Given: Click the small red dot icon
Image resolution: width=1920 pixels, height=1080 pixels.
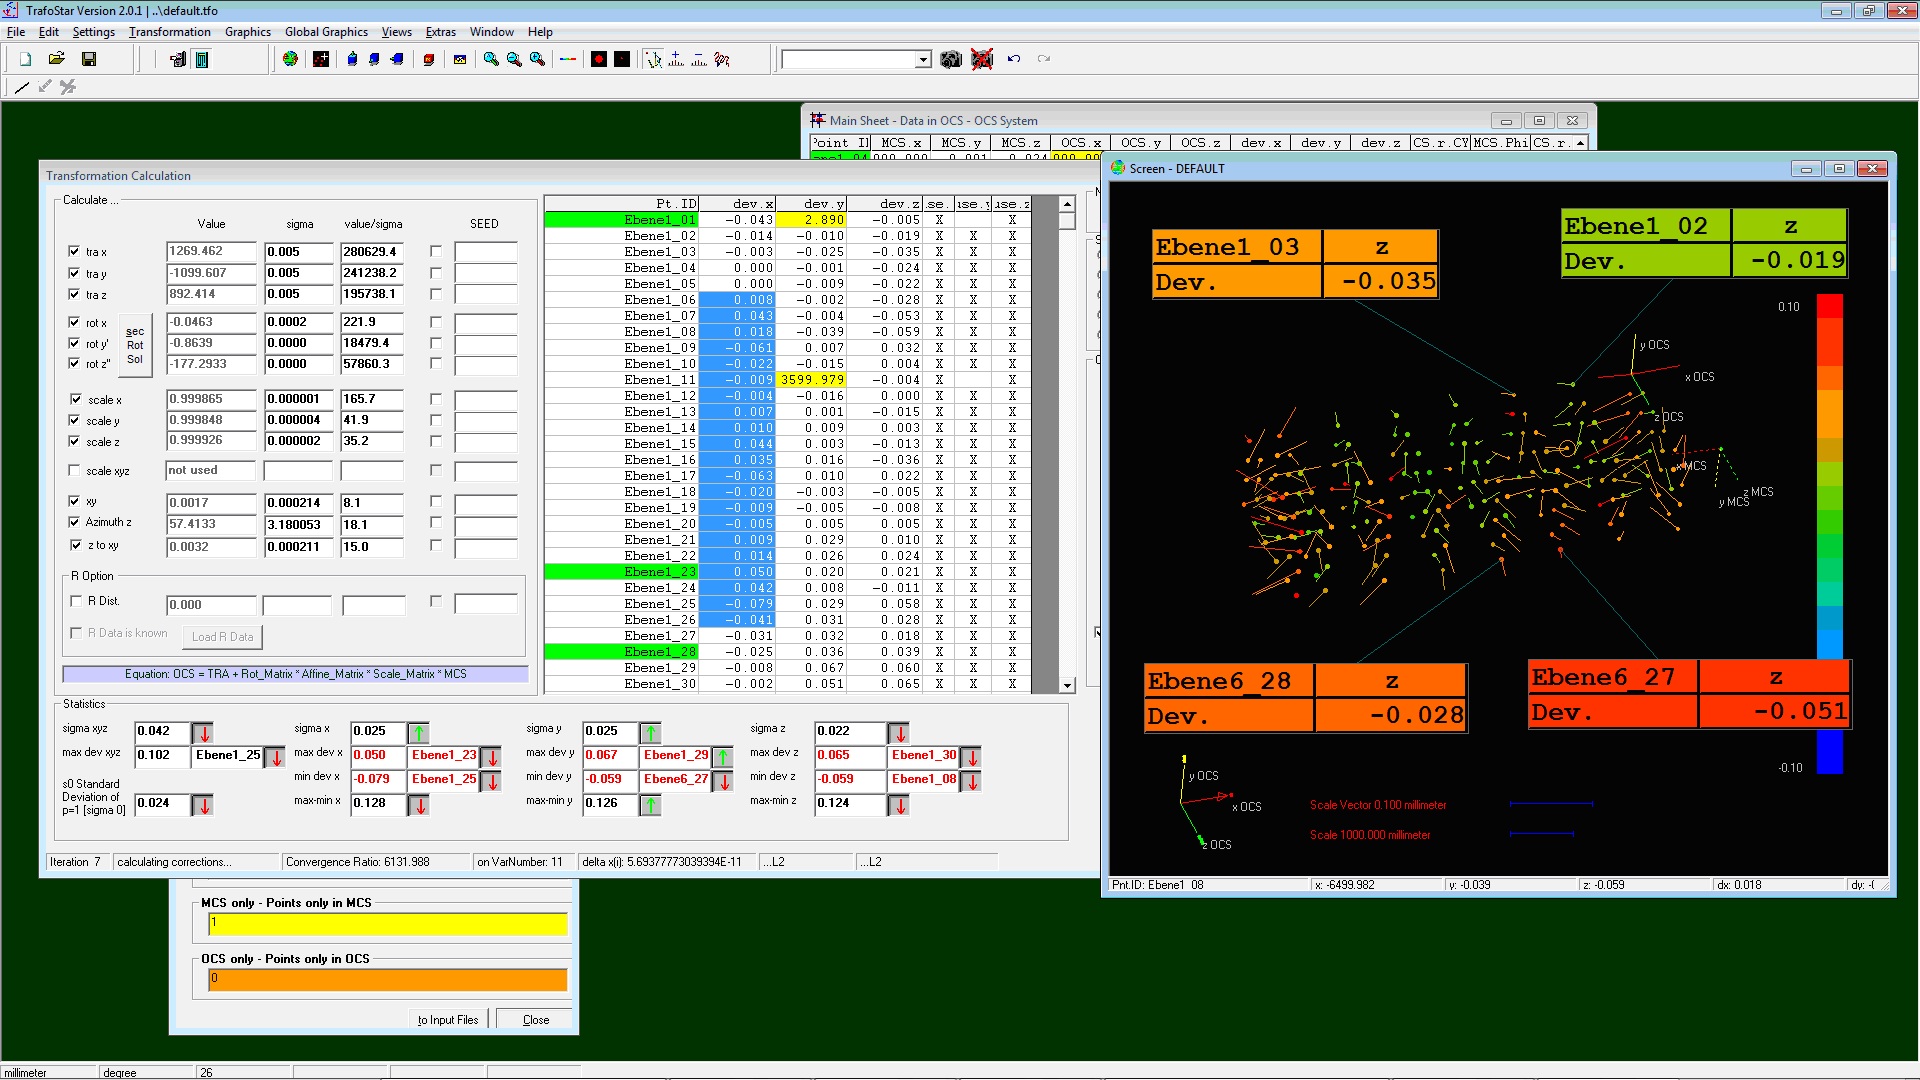Looking at the screenshot, I should tap(622, 60).
